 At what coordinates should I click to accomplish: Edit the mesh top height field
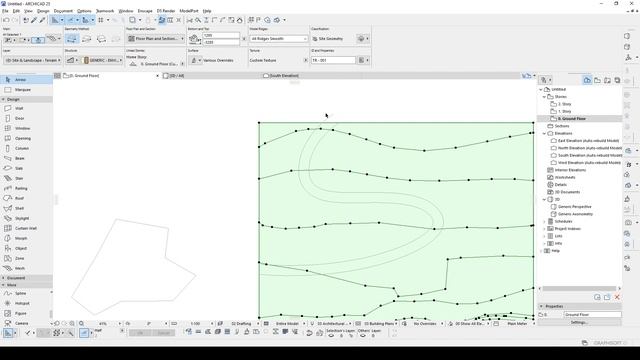point(221,36)
